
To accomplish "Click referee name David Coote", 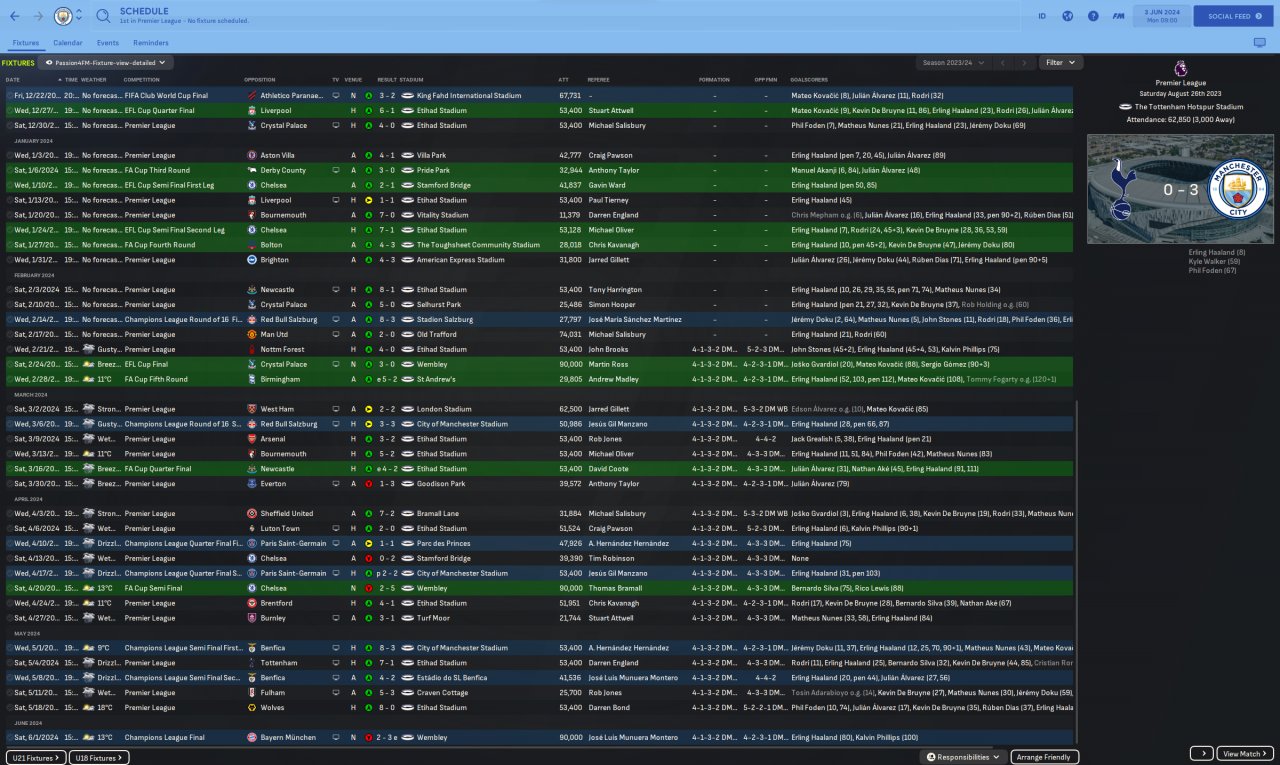I will click(607, 469).
